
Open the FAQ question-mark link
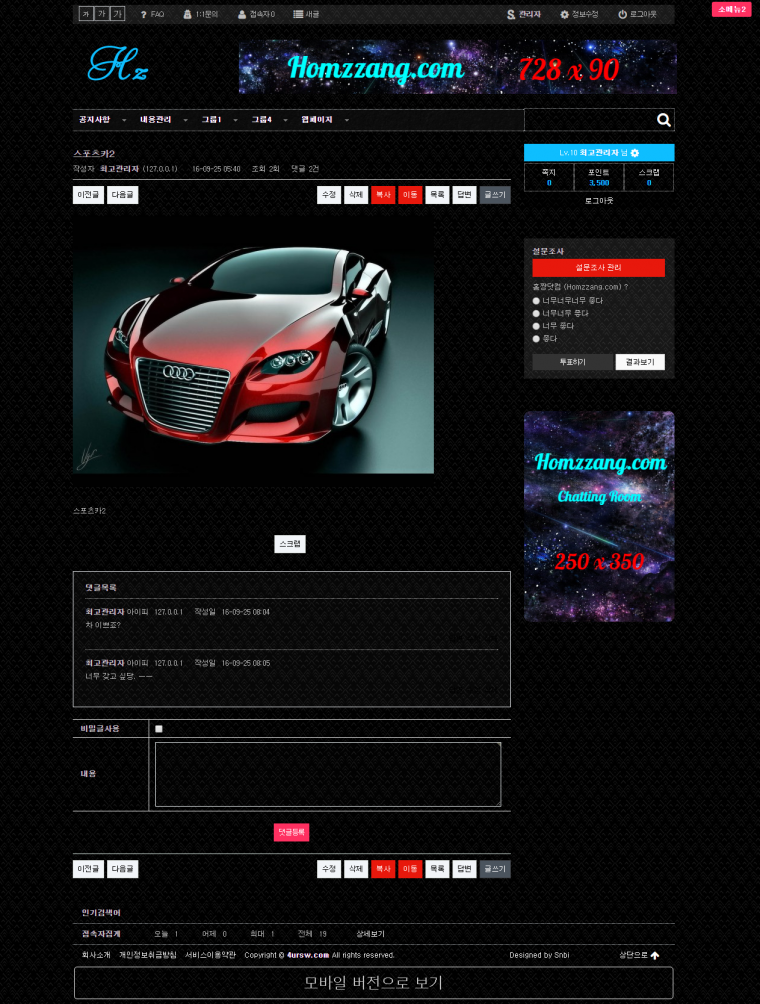[x=144, y=15]
